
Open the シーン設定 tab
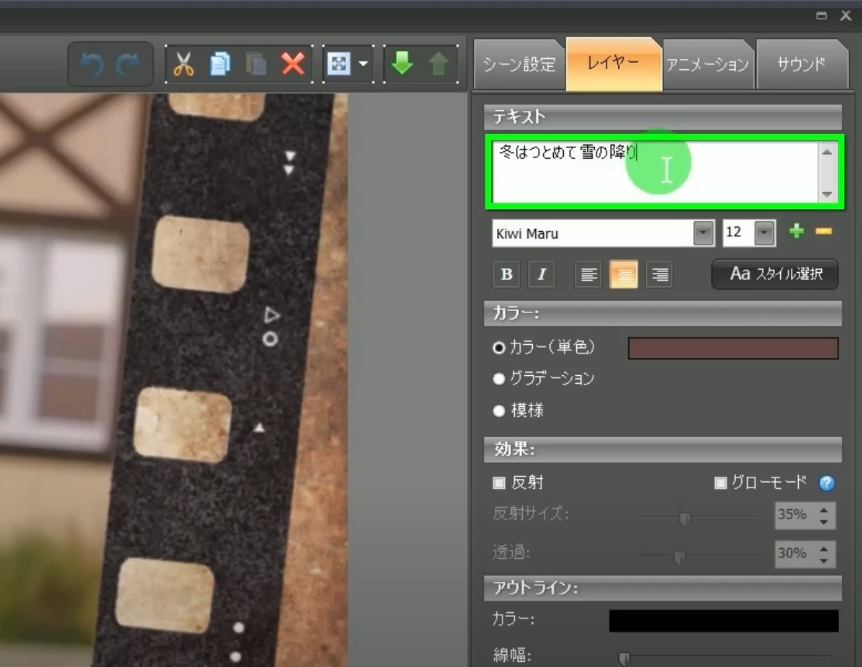tap(519, 65)
